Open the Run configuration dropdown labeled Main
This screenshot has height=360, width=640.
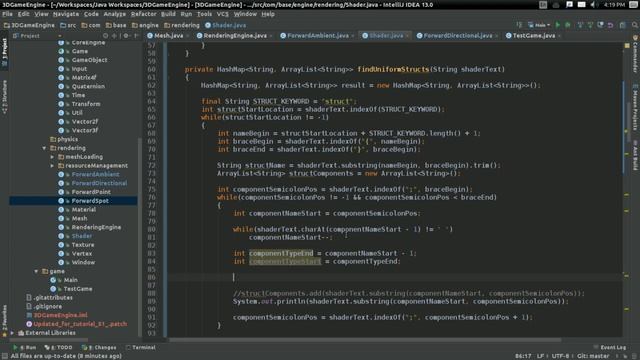(x=539, y=25)
